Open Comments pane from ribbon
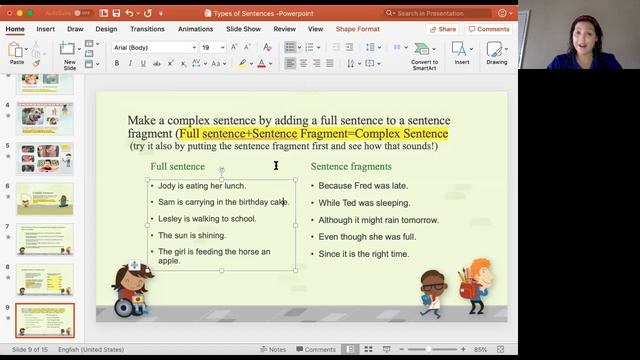640x360 pixels. (x=489, y=29)
